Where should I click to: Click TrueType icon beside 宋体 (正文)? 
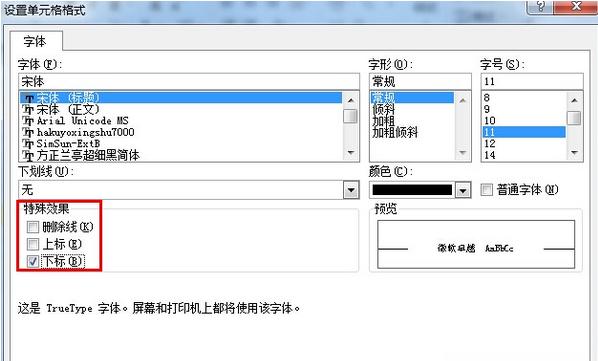(x=28, y=110)
